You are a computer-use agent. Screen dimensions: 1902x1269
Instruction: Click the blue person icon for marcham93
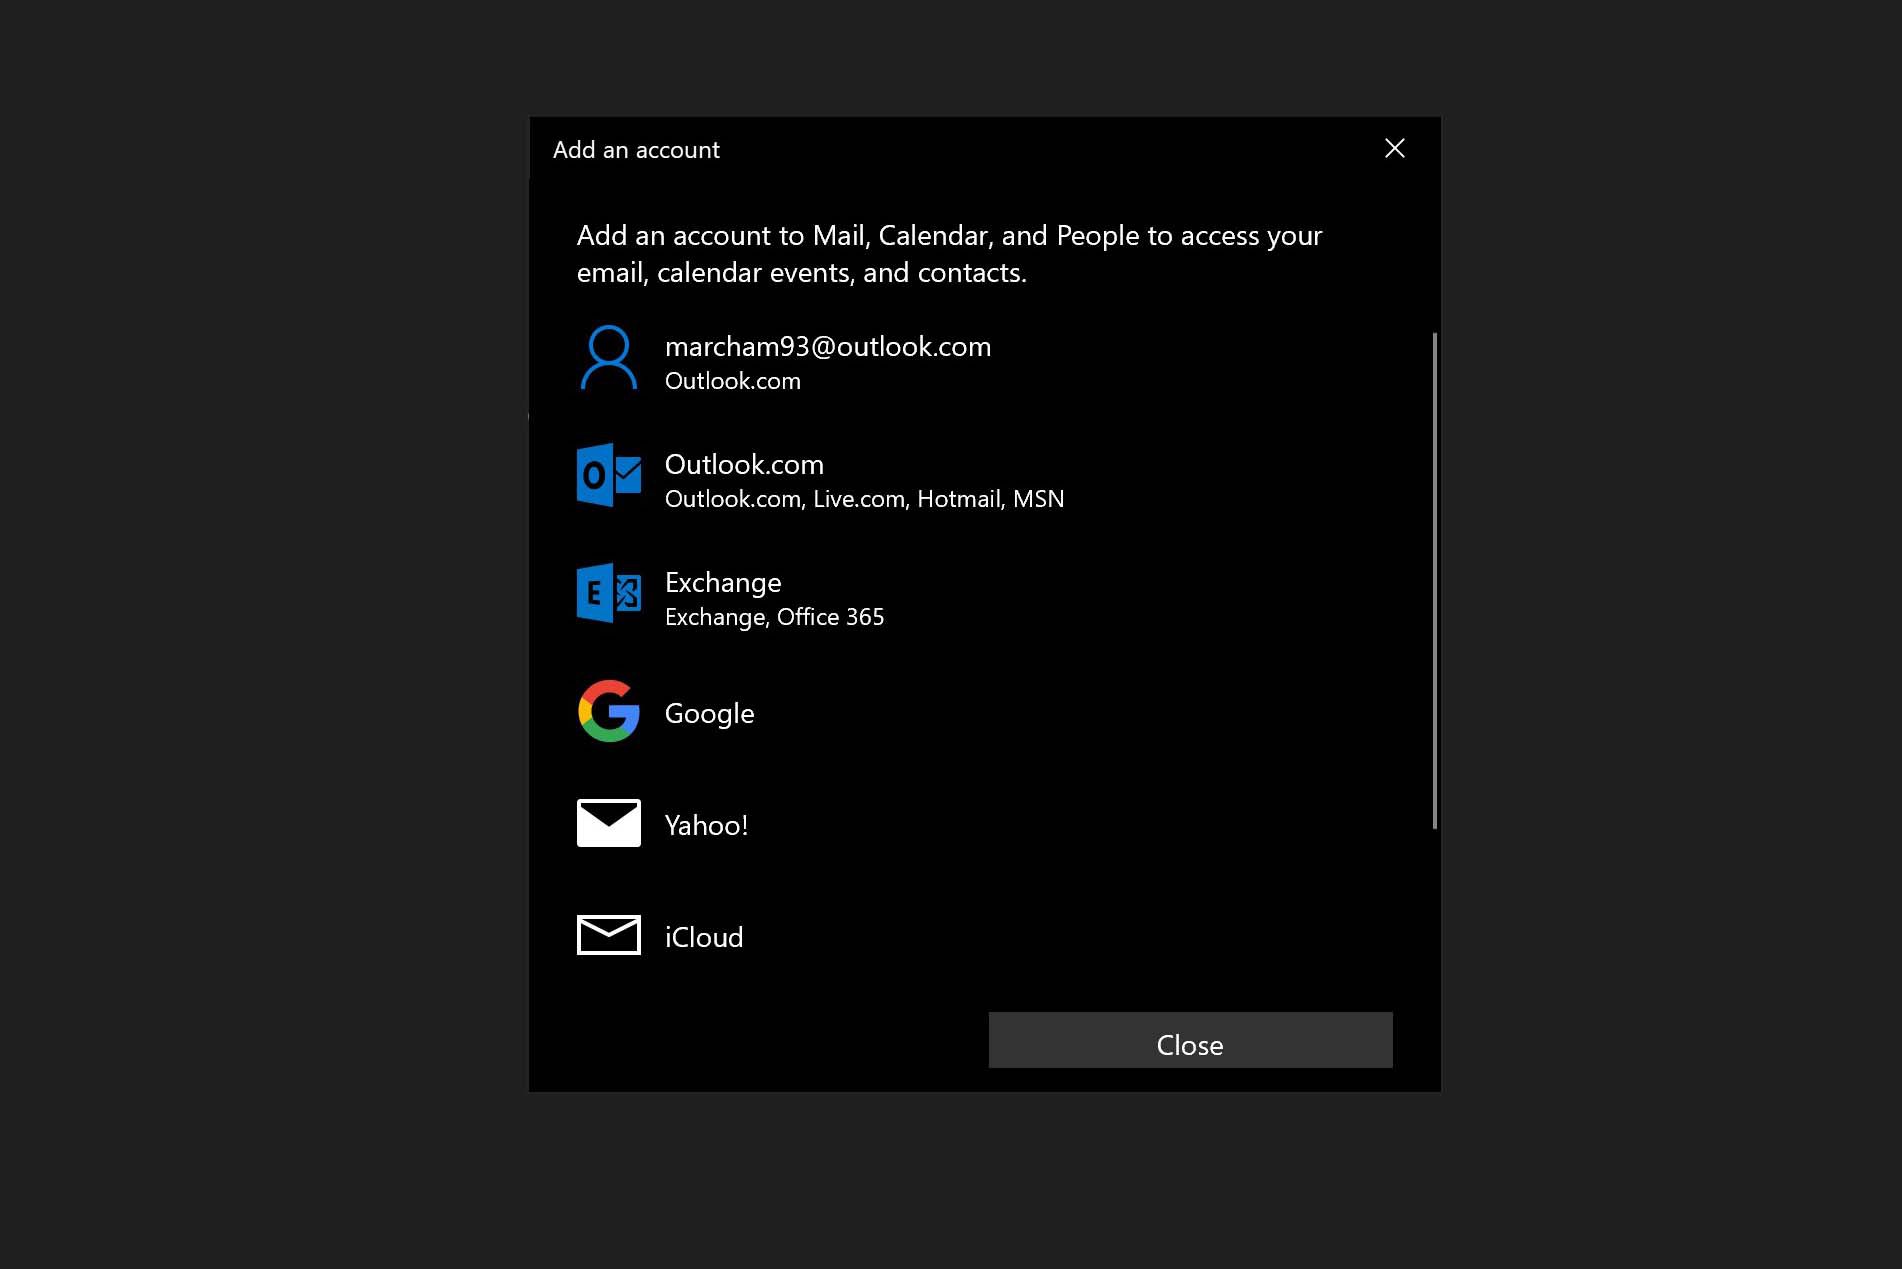[x=608, y=358]
